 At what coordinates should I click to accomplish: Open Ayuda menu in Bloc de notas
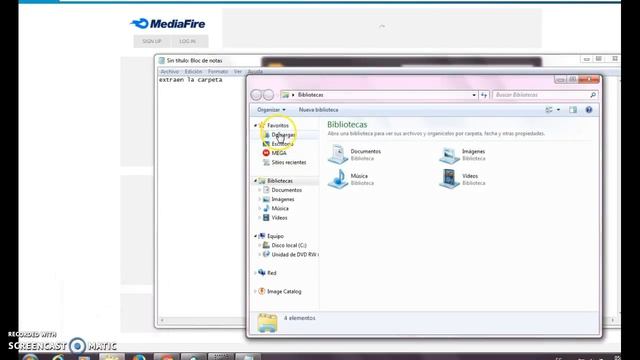255,72
